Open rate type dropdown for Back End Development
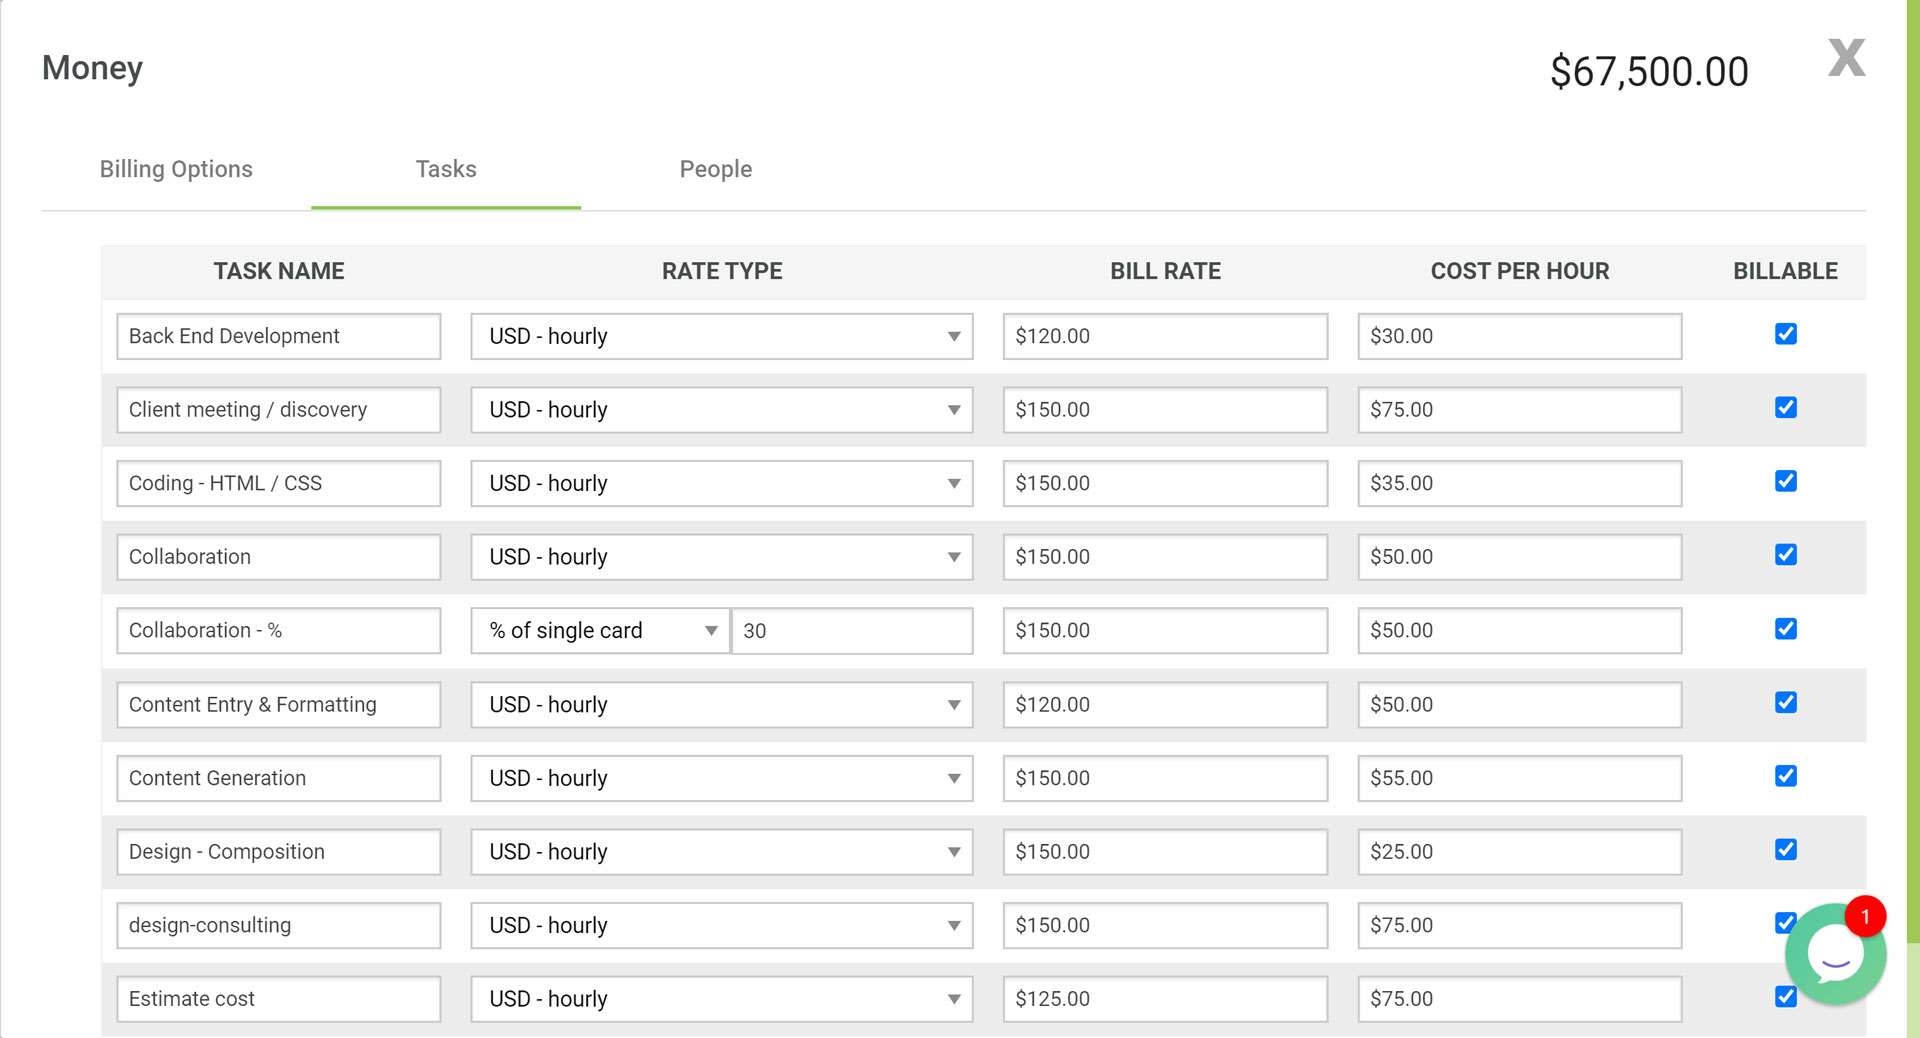 coord(721,336)
